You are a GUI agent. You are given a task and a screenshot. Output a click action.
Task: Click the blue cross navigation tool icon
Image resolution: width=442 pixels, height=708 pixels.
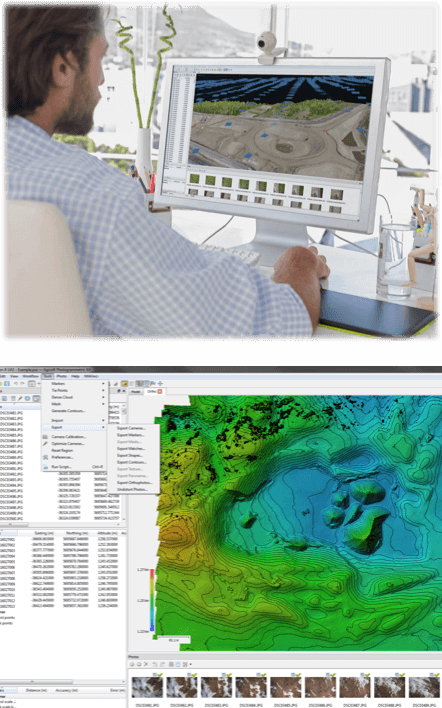click(160, 383)
